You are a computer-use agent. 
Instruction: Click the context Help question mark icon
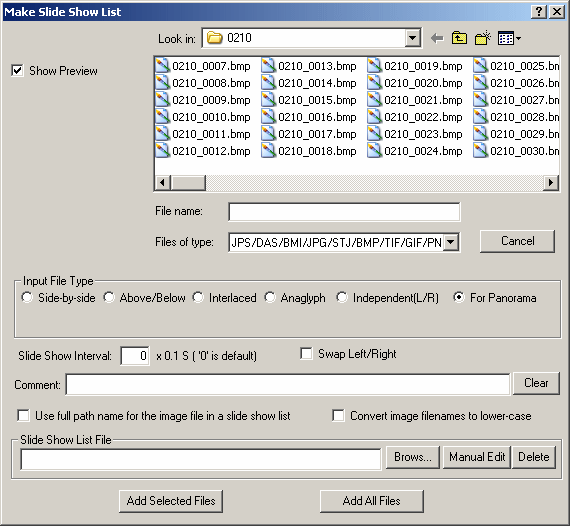(539, 12)
